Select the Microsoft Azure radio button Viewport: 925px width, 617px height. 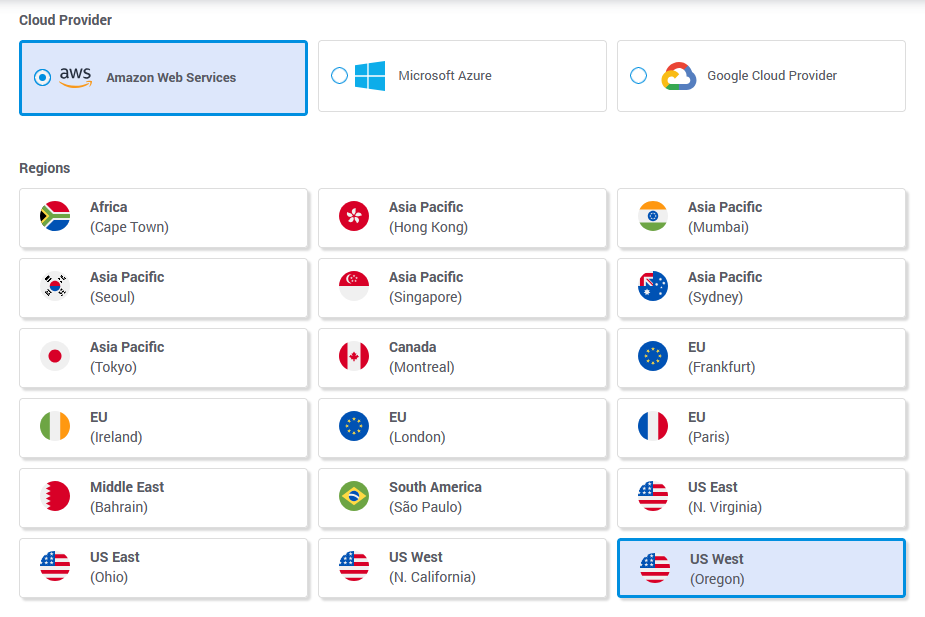[339, 76]
